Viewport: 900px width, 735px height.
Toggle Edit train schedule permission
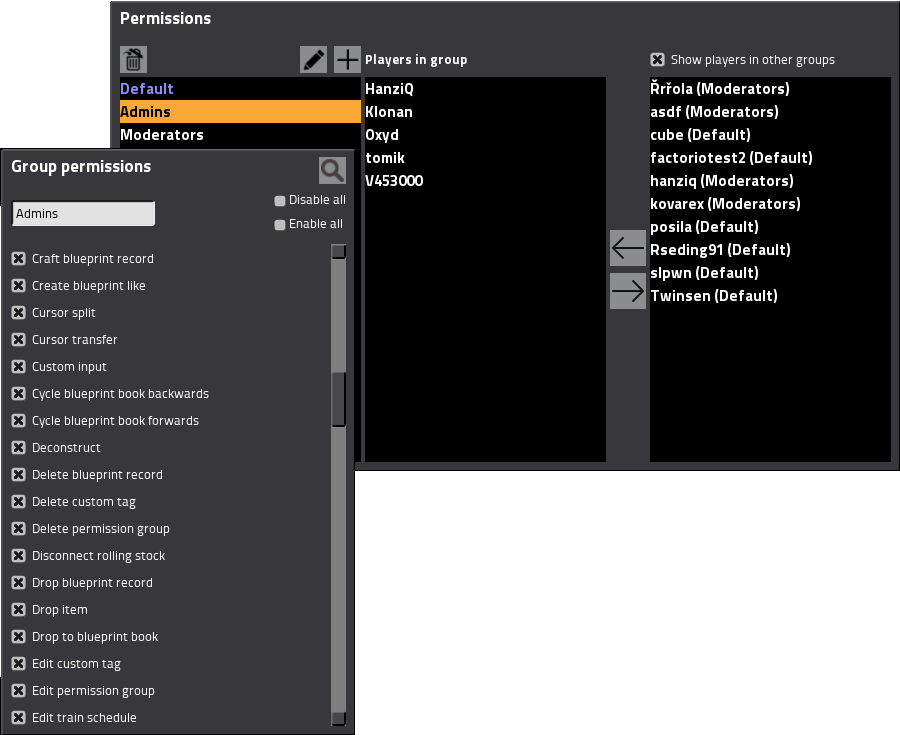pyautogui.click(x=18, y=717)
